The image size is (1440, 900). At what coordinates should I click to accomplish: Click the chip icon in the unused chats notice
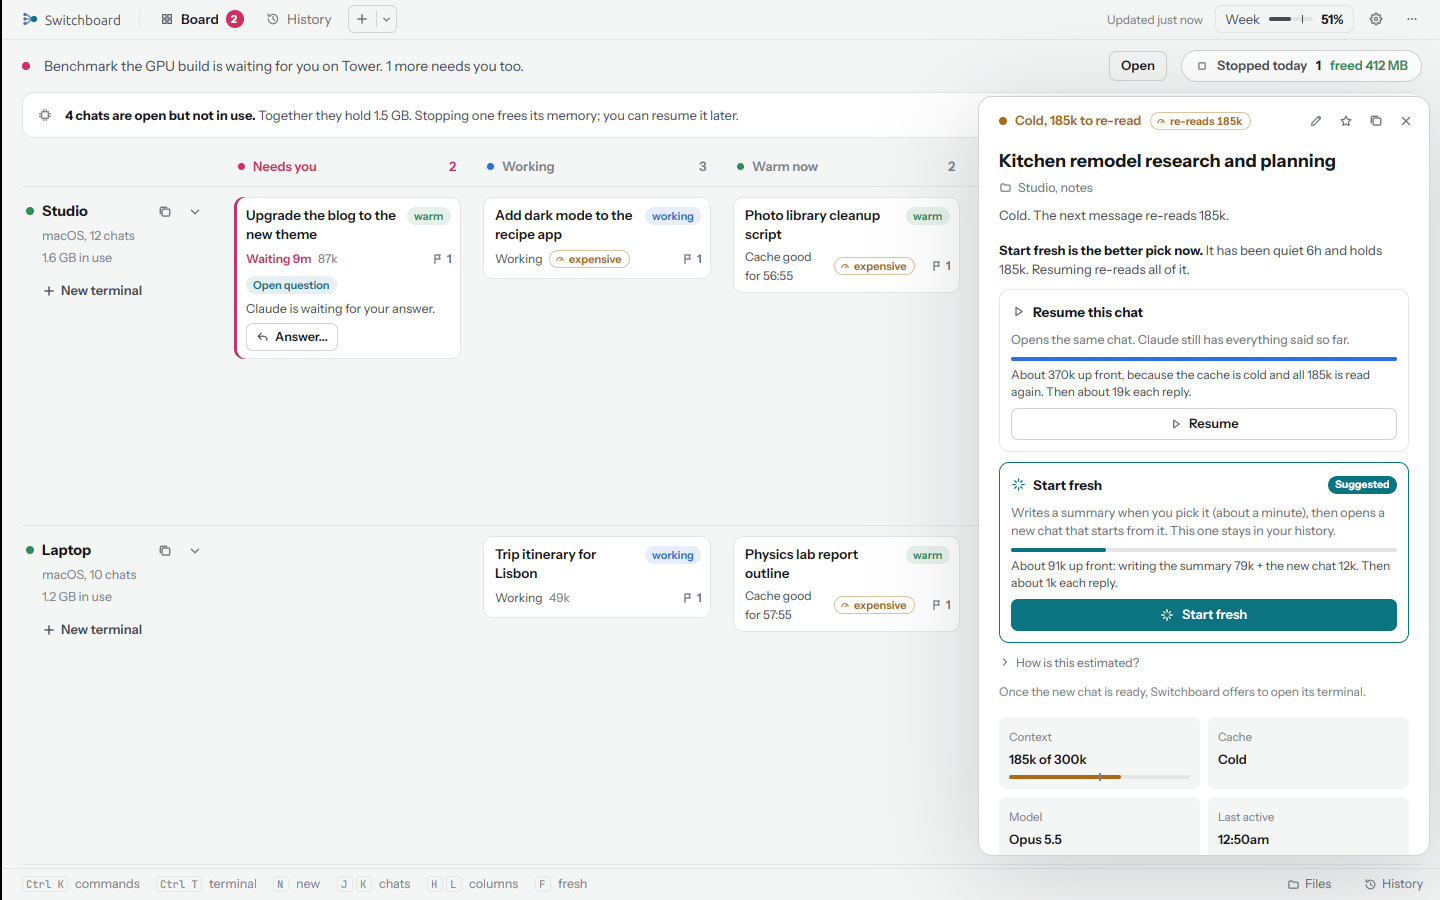(x=45, y=115)
